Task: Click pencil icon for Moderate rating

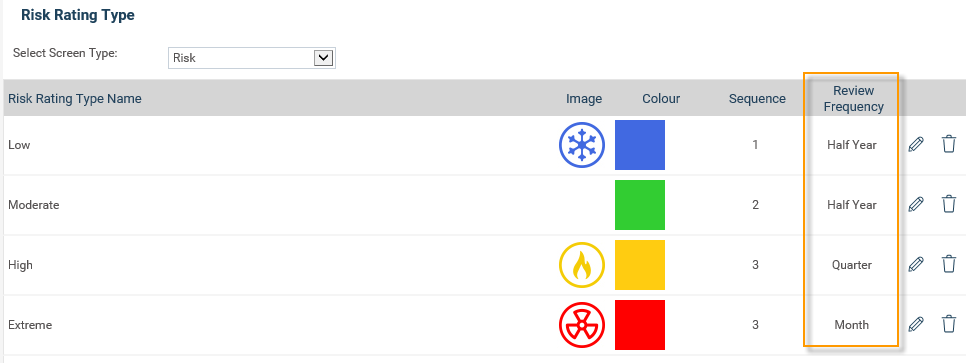Action: (916, 204)
